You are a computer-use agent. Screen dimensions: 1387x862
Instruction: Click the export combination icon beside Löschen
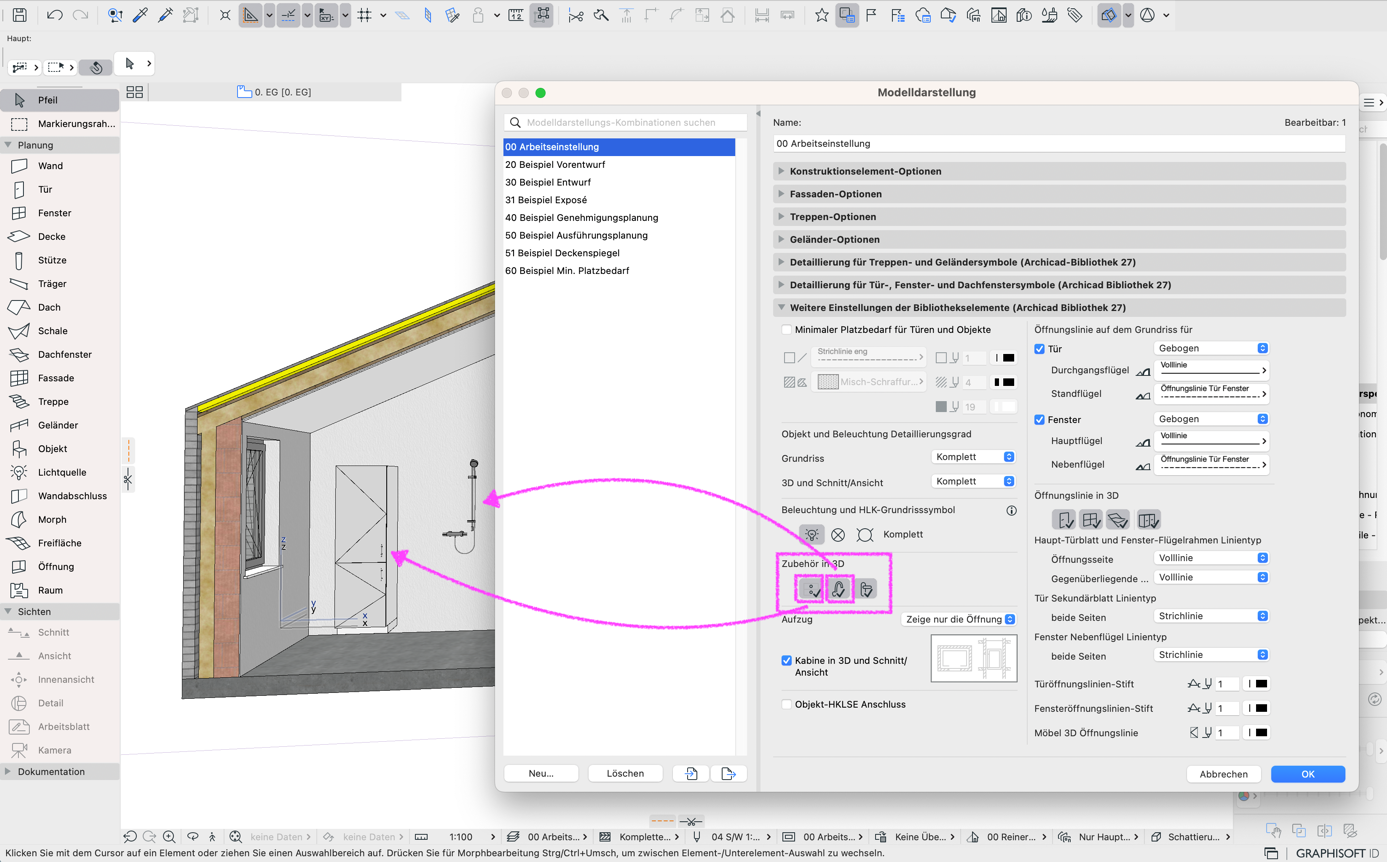(728, 774)
